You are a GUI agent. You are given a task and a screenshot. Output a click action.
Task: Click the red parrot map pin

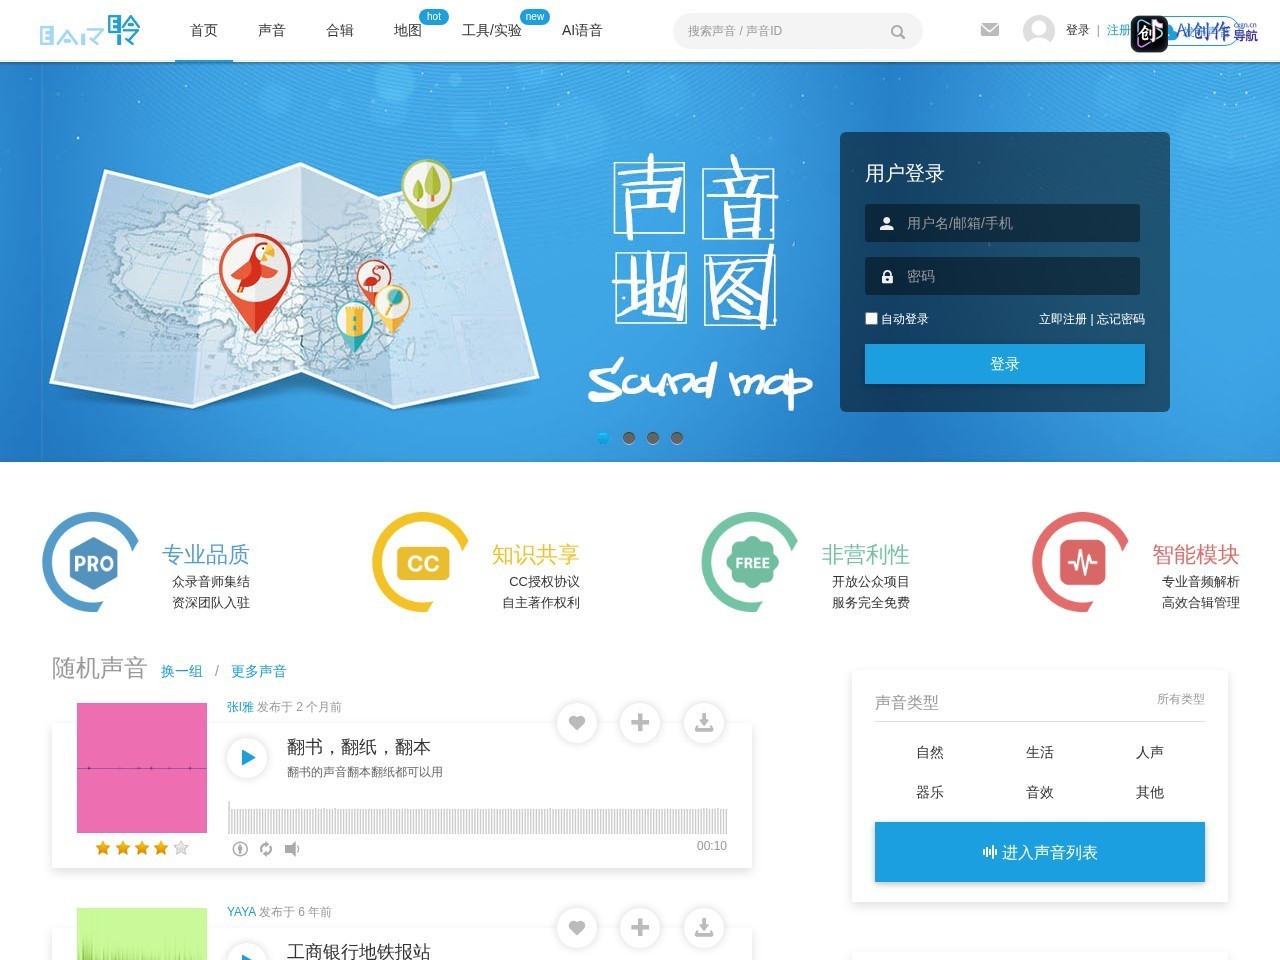point(255,281)
